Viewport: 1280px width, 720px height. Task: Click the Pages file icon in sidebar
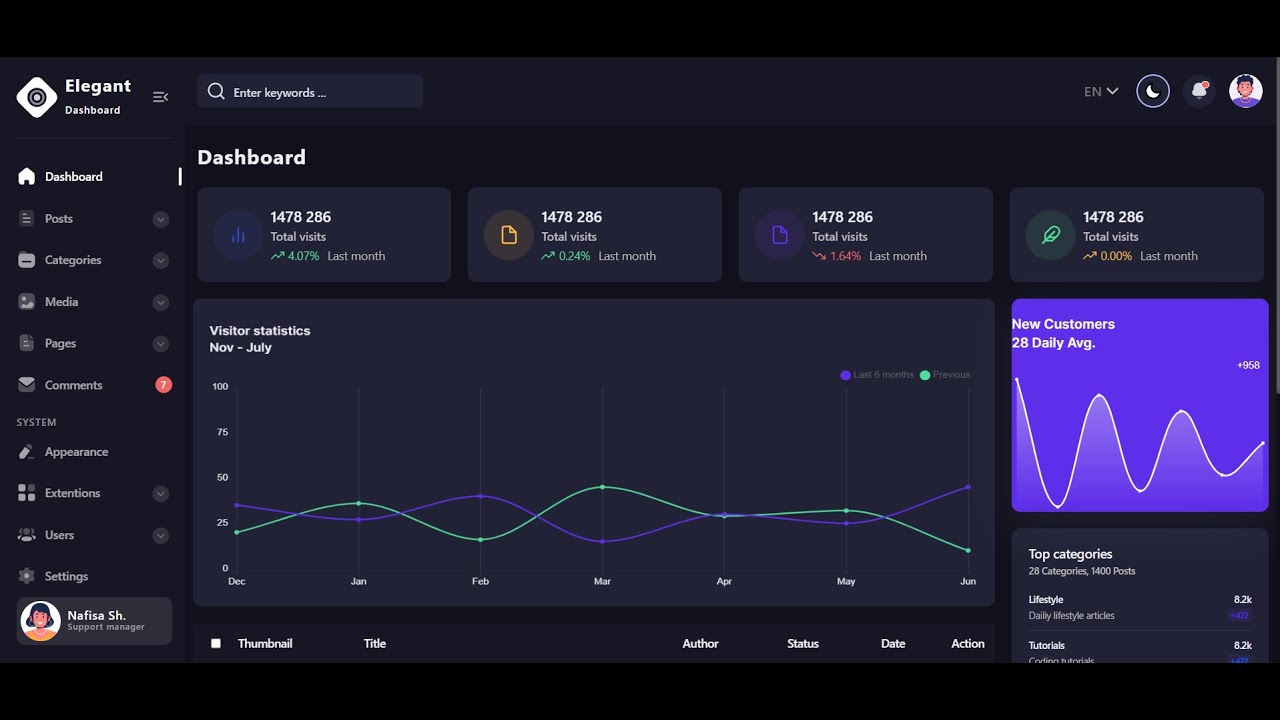(27, 343)
